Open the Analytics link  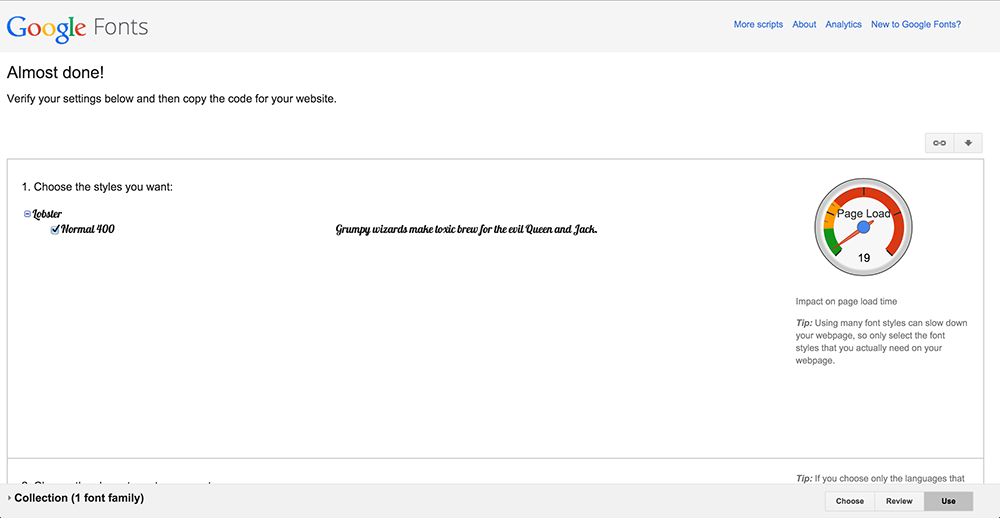pos(843,24)
